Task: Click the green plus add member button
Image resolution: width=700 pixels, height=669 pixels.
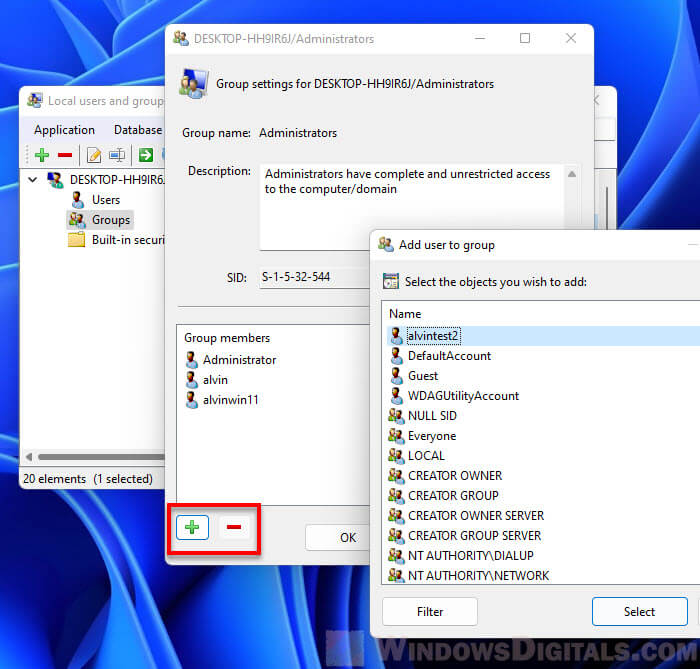Action: click(192, 527)
